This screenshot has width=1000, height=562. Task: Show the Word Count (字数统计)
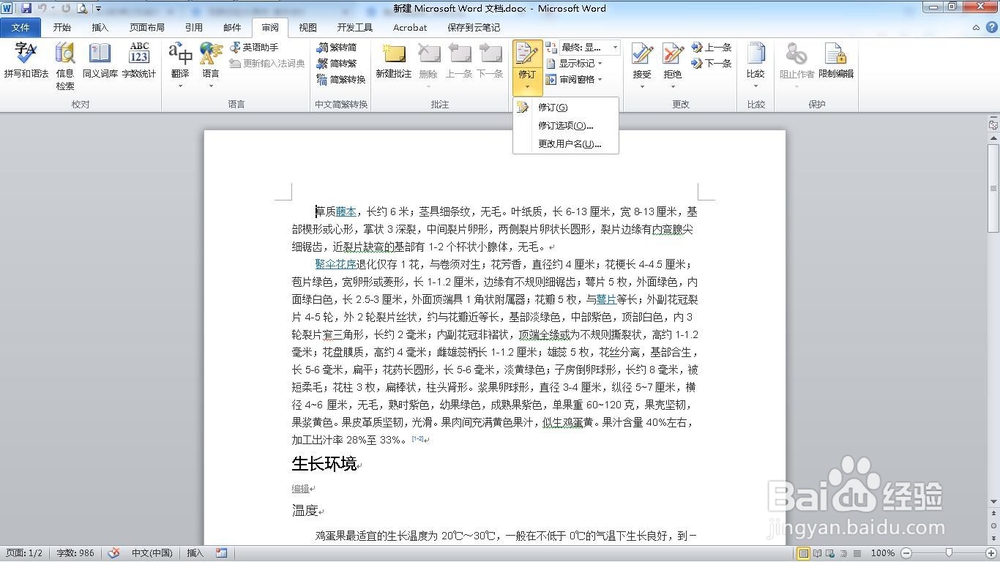click(x=139, y=61)
